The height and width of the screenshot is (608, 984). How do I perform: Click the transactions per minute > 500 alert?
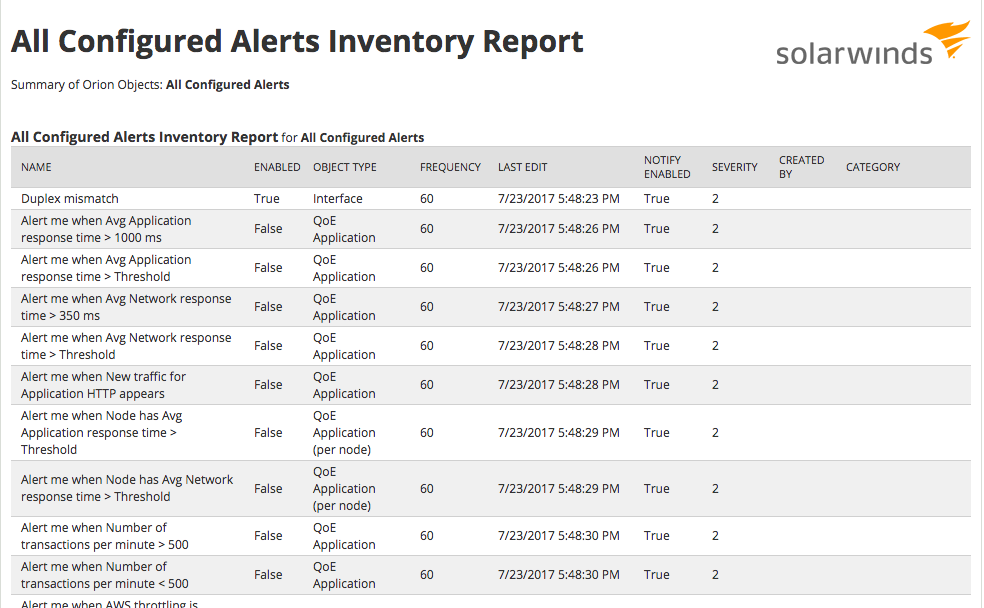tap(104, 536)
